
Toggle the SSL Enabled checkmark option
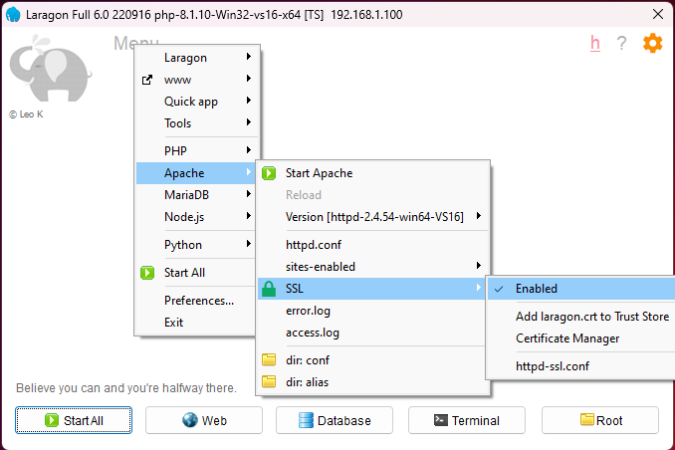[x=581, y=289]
